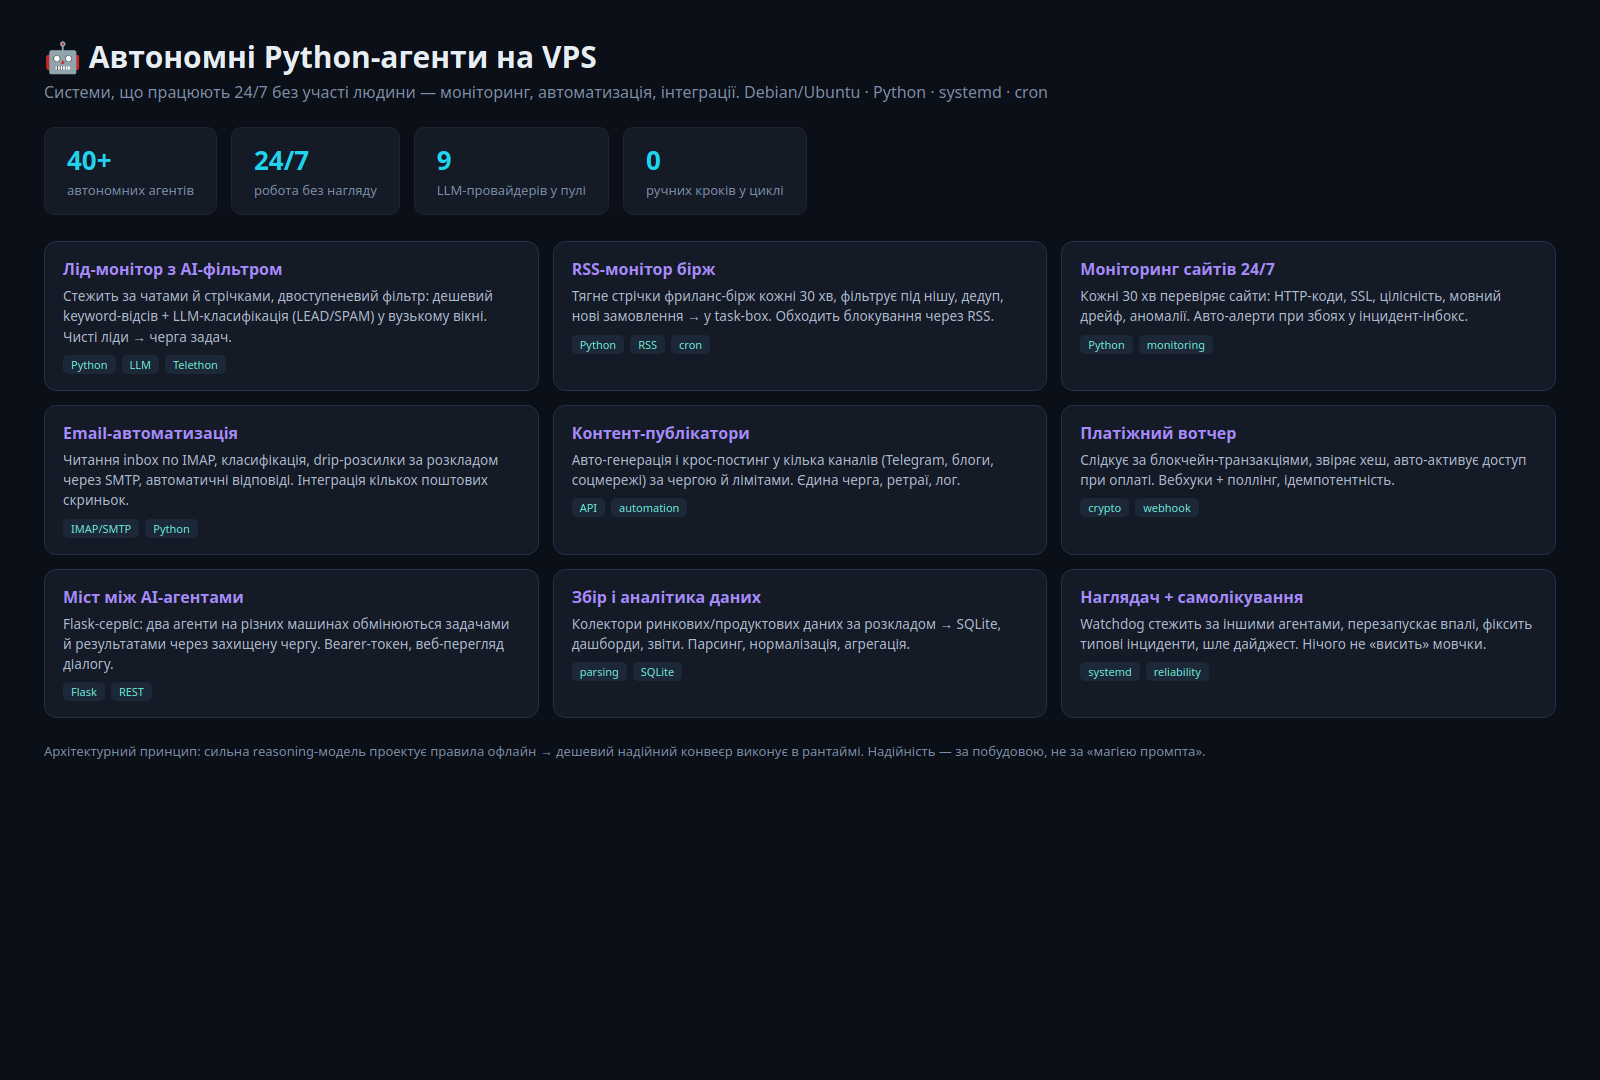
Task: Click the Python tag in Email-автоматизація card
Action: [x=171, y=529]
